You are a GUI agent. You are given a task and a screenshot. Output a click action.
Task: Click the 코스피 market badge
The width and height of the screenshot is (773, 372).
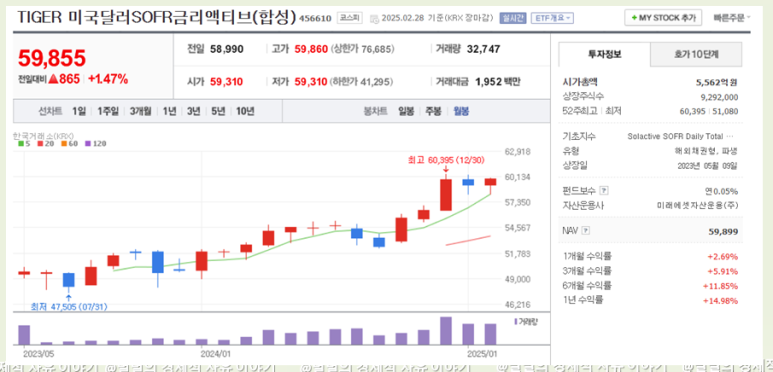[x=349, y=18]
